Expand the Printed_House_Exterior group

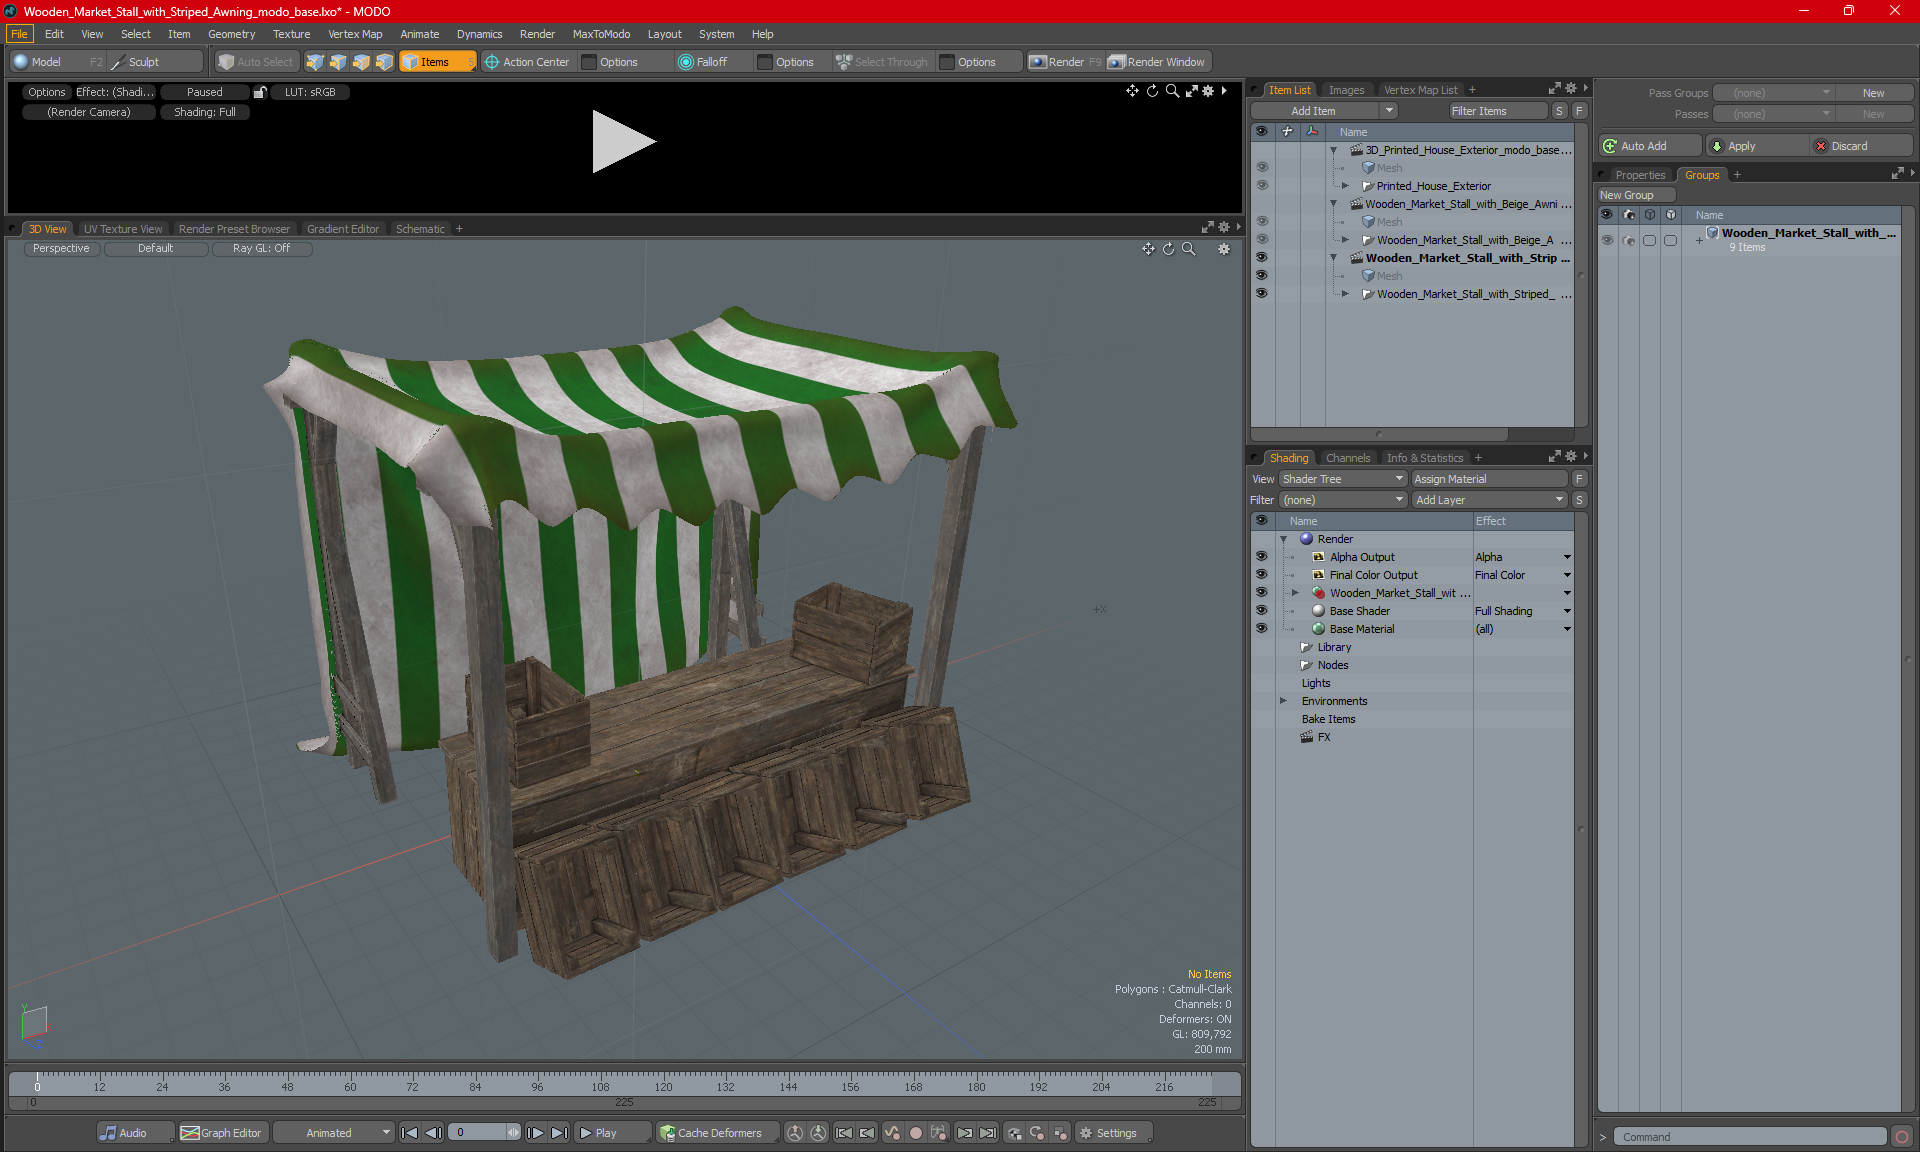(x=1345, y=186)
